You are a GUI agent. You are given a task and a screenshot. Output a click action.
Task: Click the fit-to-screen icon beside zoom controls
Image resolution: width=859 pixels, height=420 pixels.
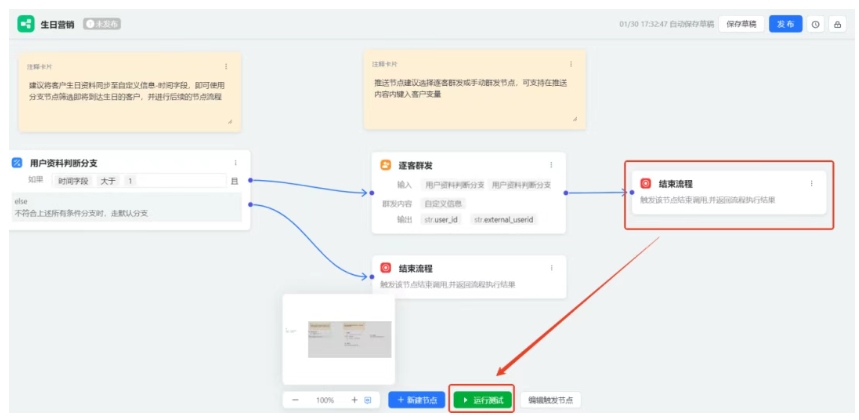[368, 400]
